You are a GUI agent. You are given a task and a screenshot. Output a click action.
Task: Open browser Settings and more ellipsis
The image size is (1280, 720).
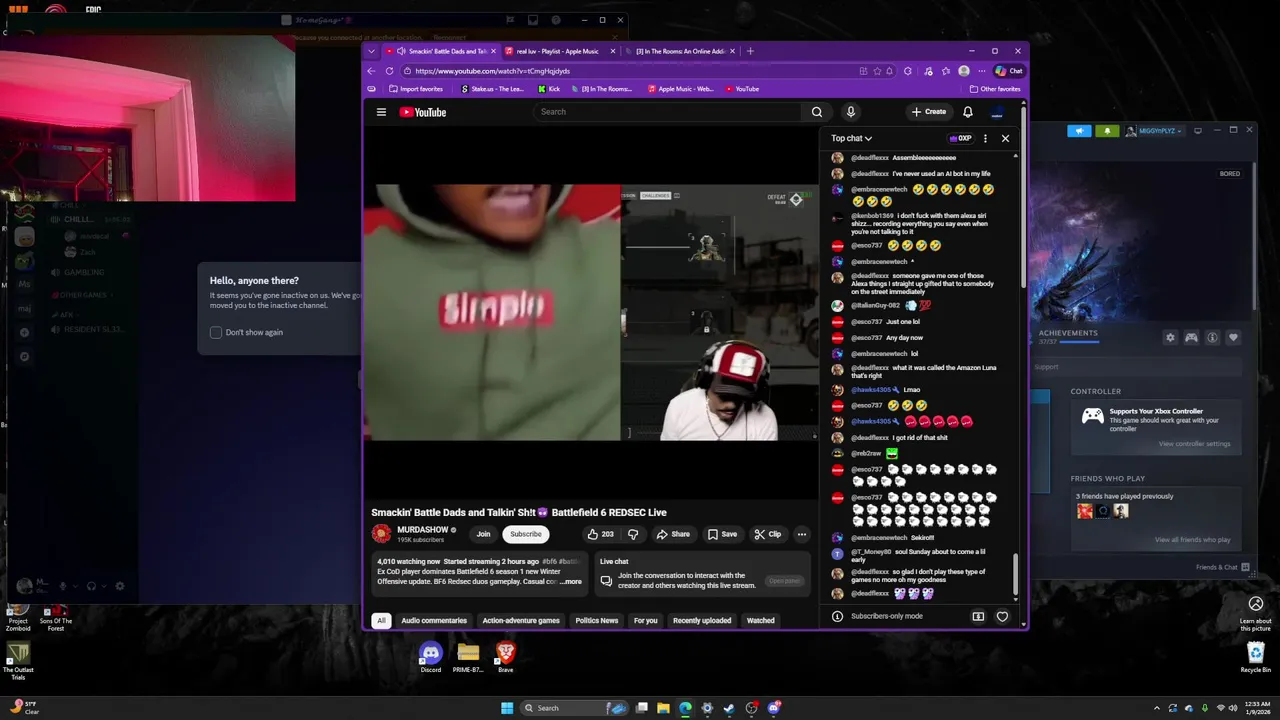tap(981, 71)
